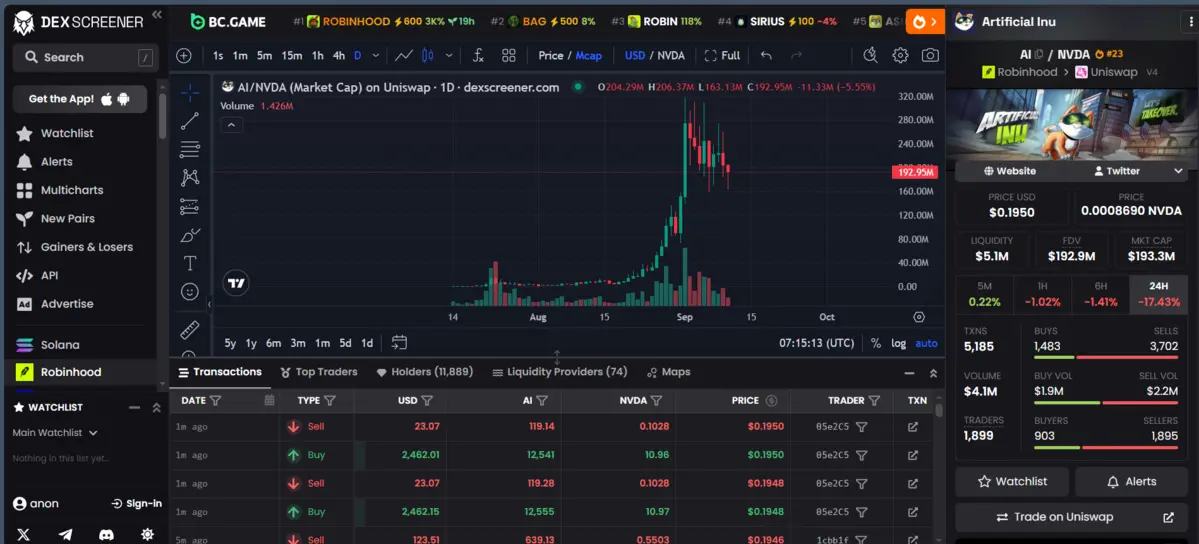Switch chart to Mcap mode
This screenshot has height=544, width=1199.
[x=589, y=55]
